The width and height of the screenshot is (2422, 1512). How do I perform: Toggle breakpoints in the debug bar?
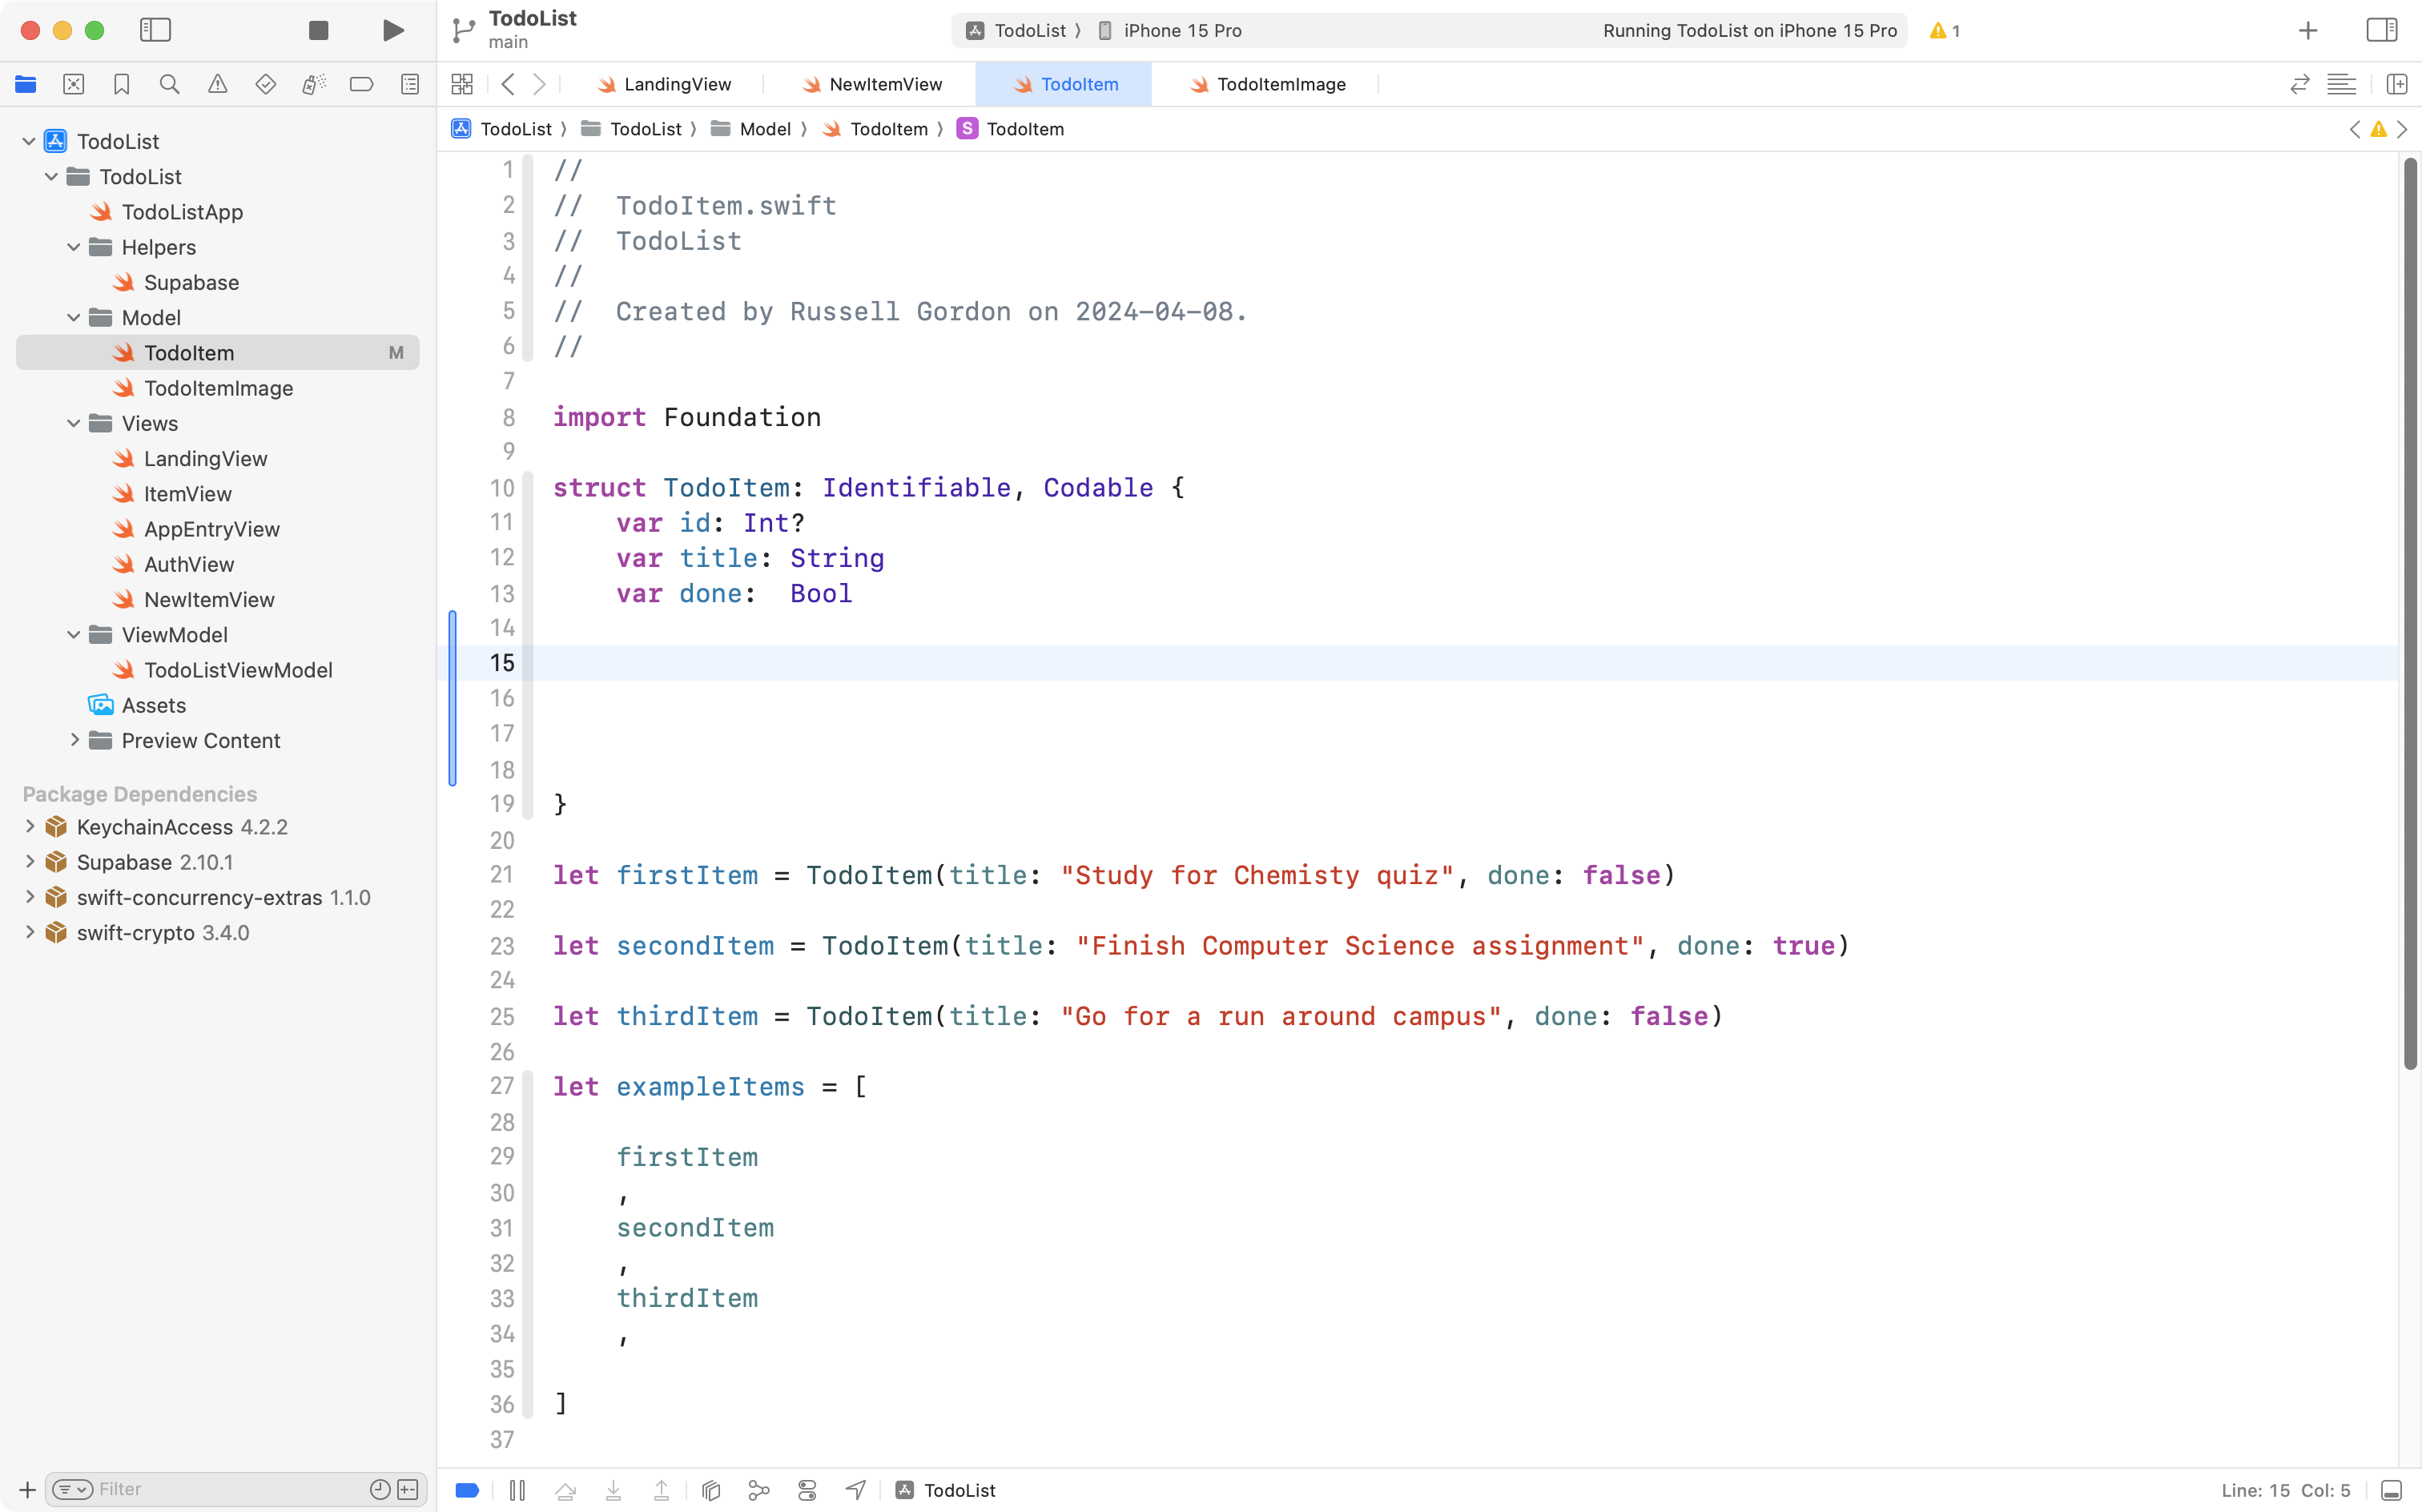(x=466, y=1489)
